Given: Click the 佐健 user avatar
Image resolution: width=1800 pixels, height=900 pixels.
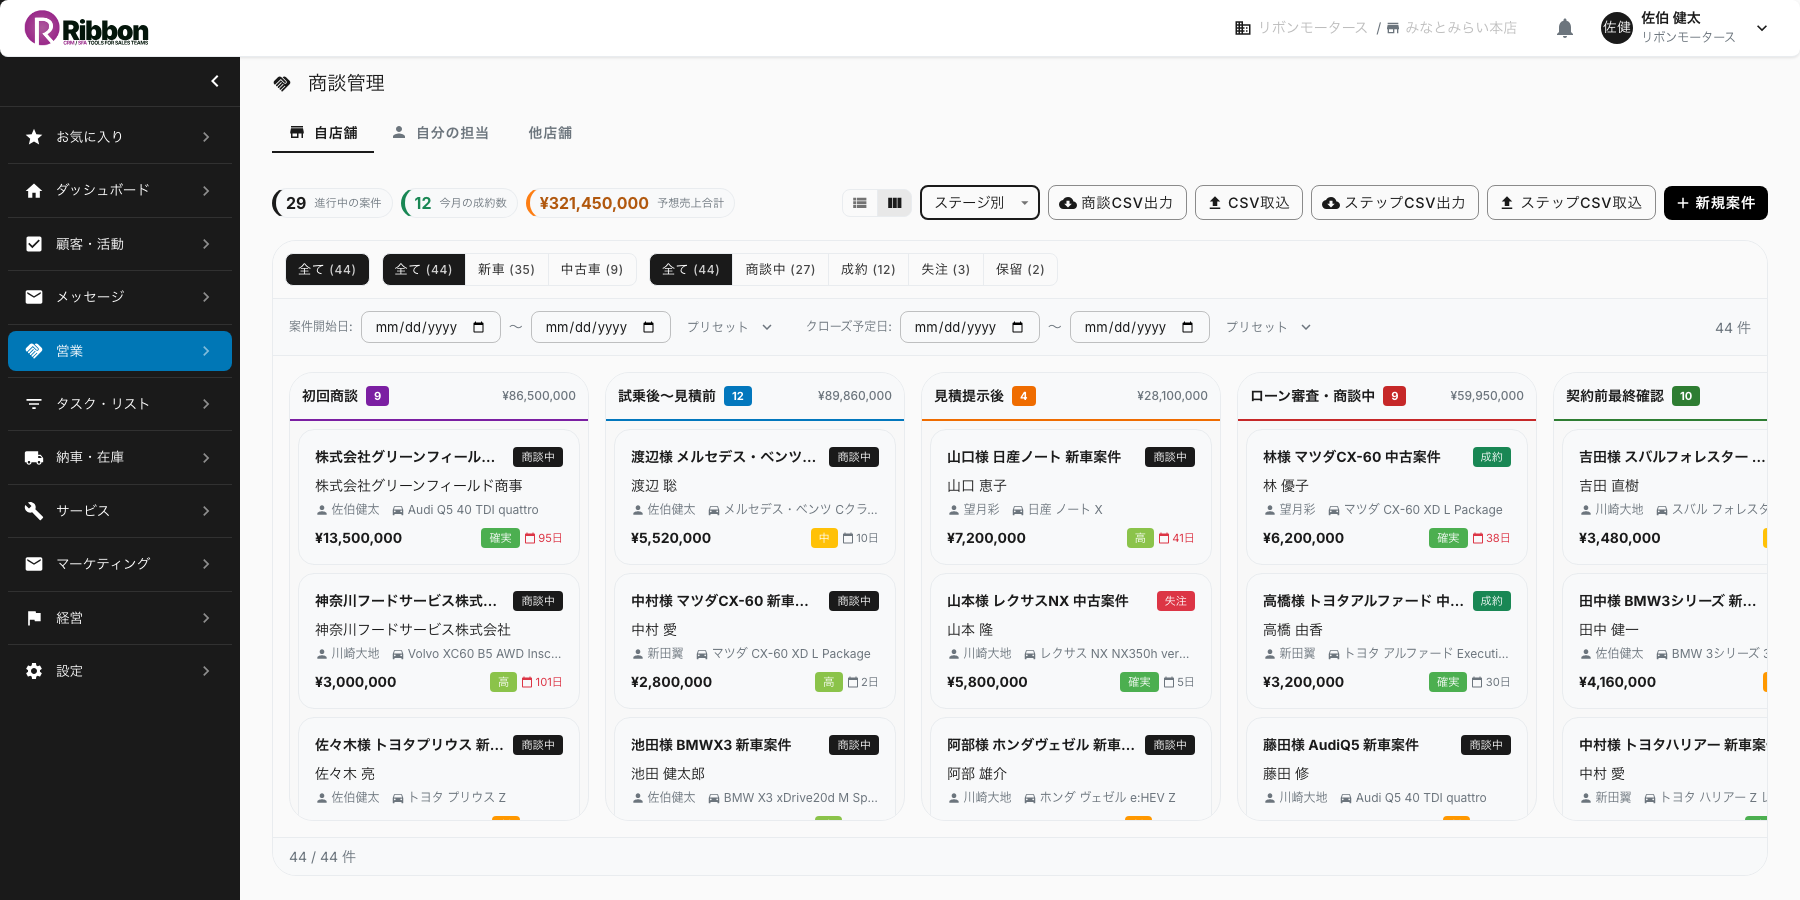Looking at the screenshot, I should [1616, 28].
